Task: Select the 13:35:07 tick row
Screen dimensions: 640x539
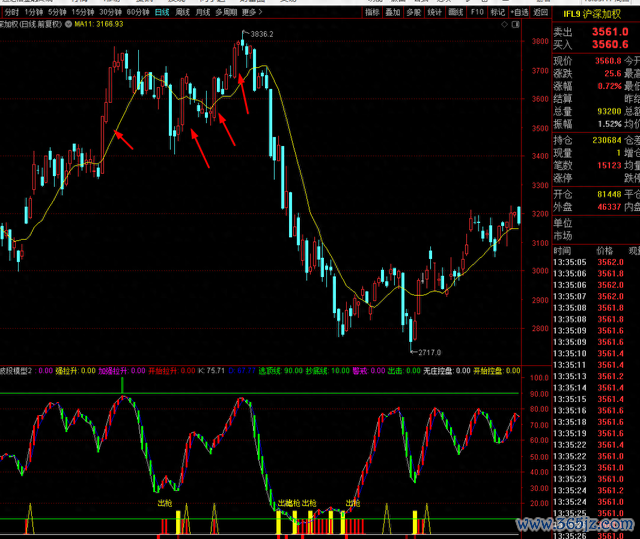Action: coord(596,296)
